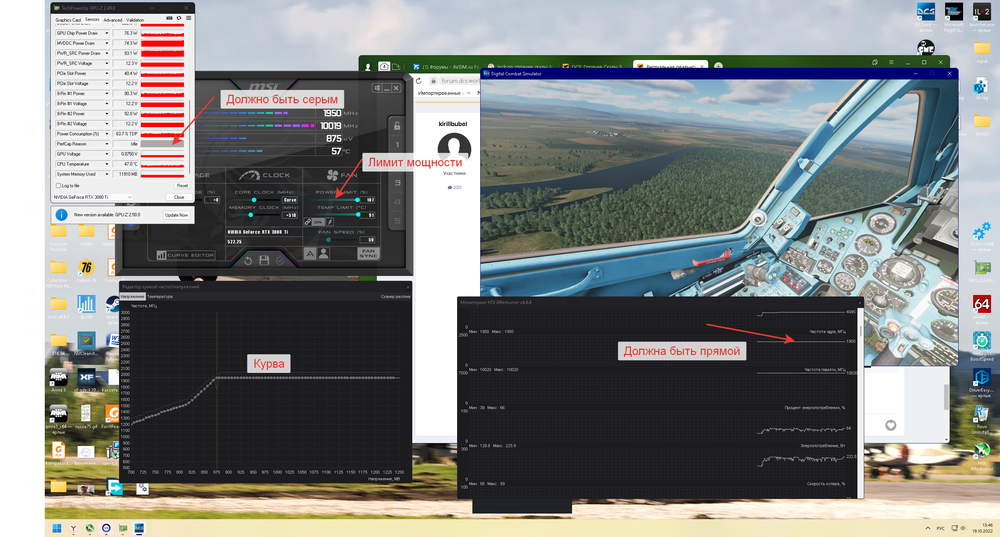1000x537 pixels.
Task: Switch to Sensors tab in GPU-Z
Action: tap(92, 20)
